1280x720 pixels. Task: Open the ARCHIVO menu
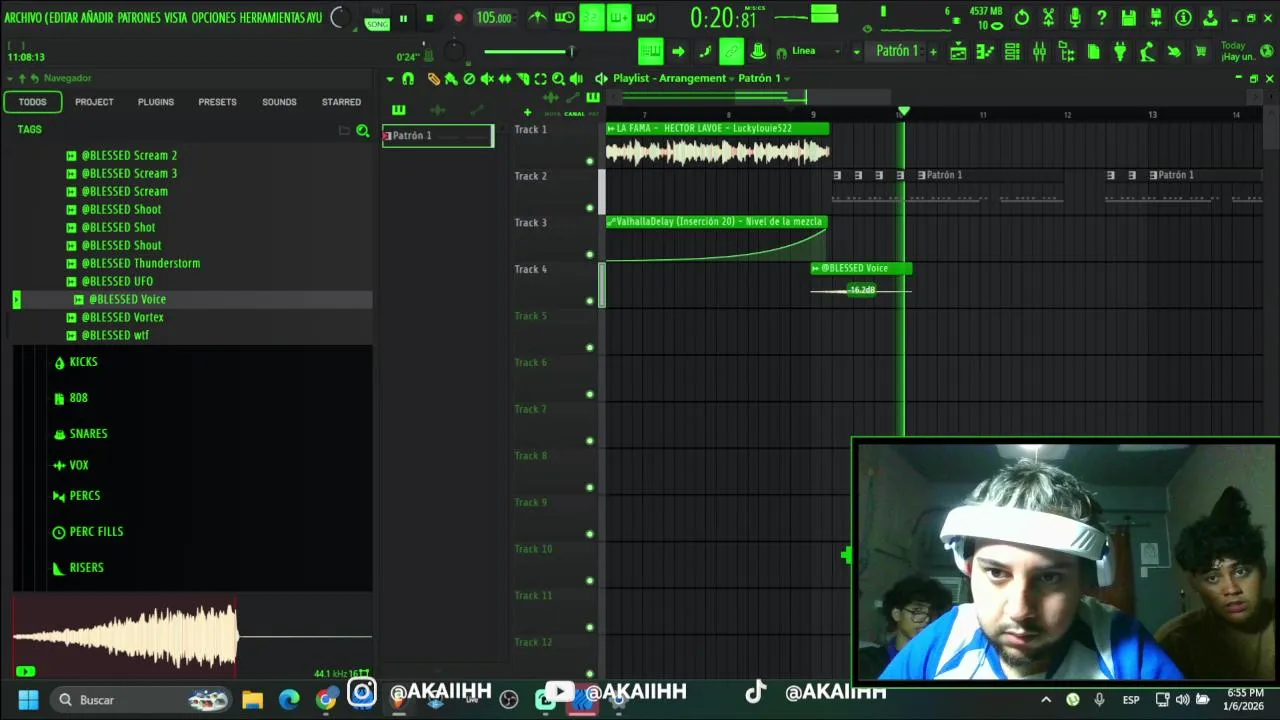(x=23, y=18)
